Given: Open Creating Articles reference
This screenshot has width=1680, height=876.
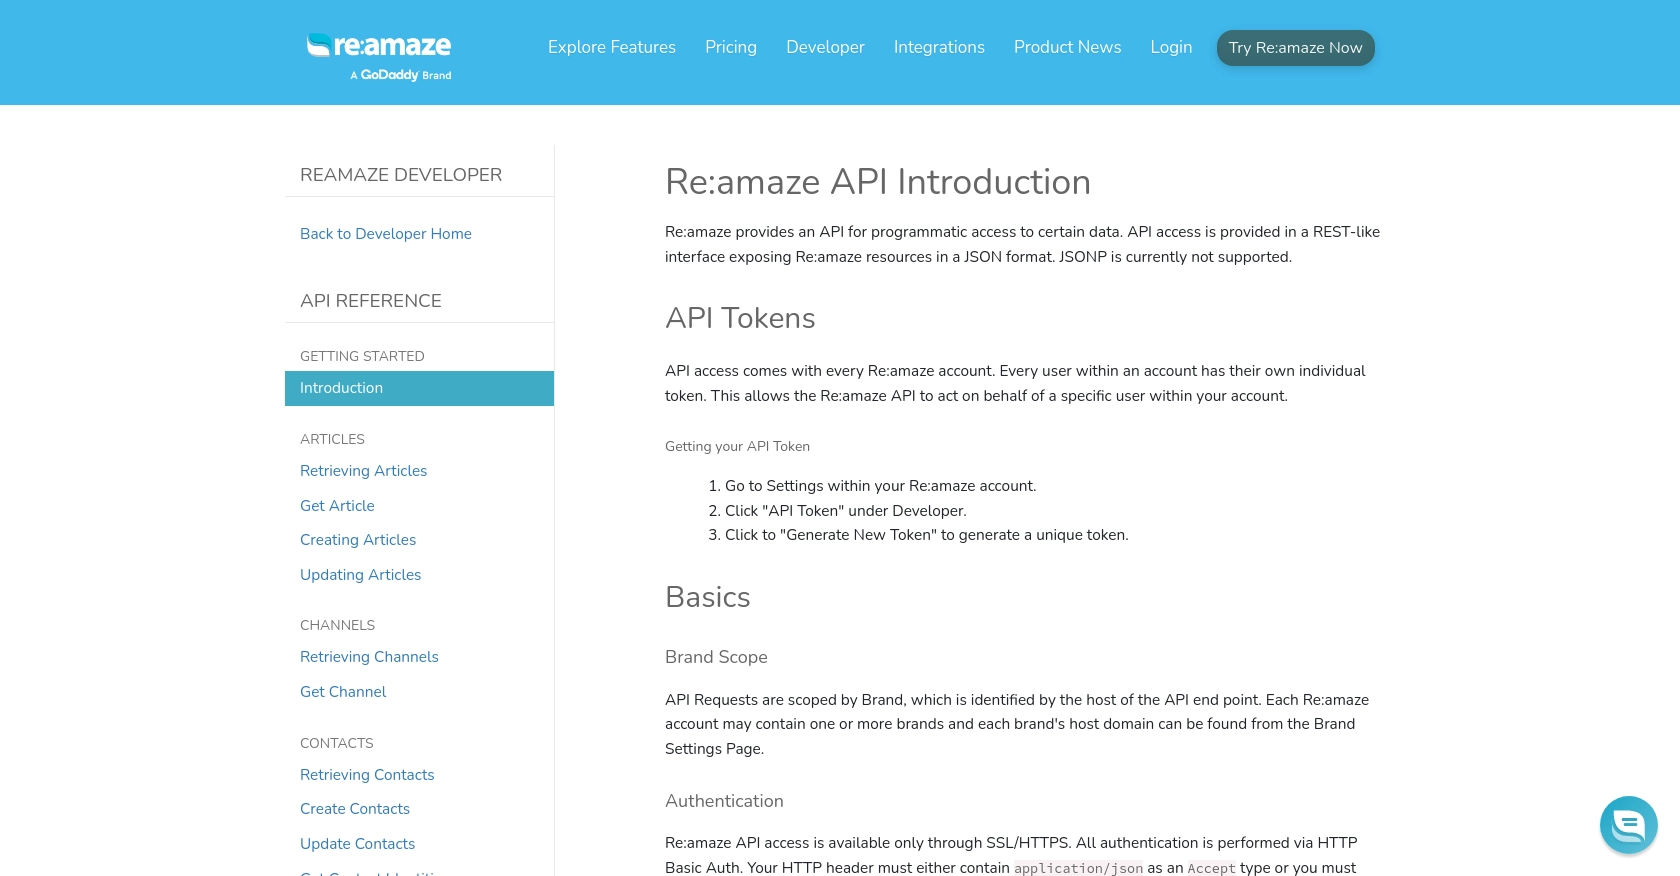Looking at the screenshot, I should 358,540.
